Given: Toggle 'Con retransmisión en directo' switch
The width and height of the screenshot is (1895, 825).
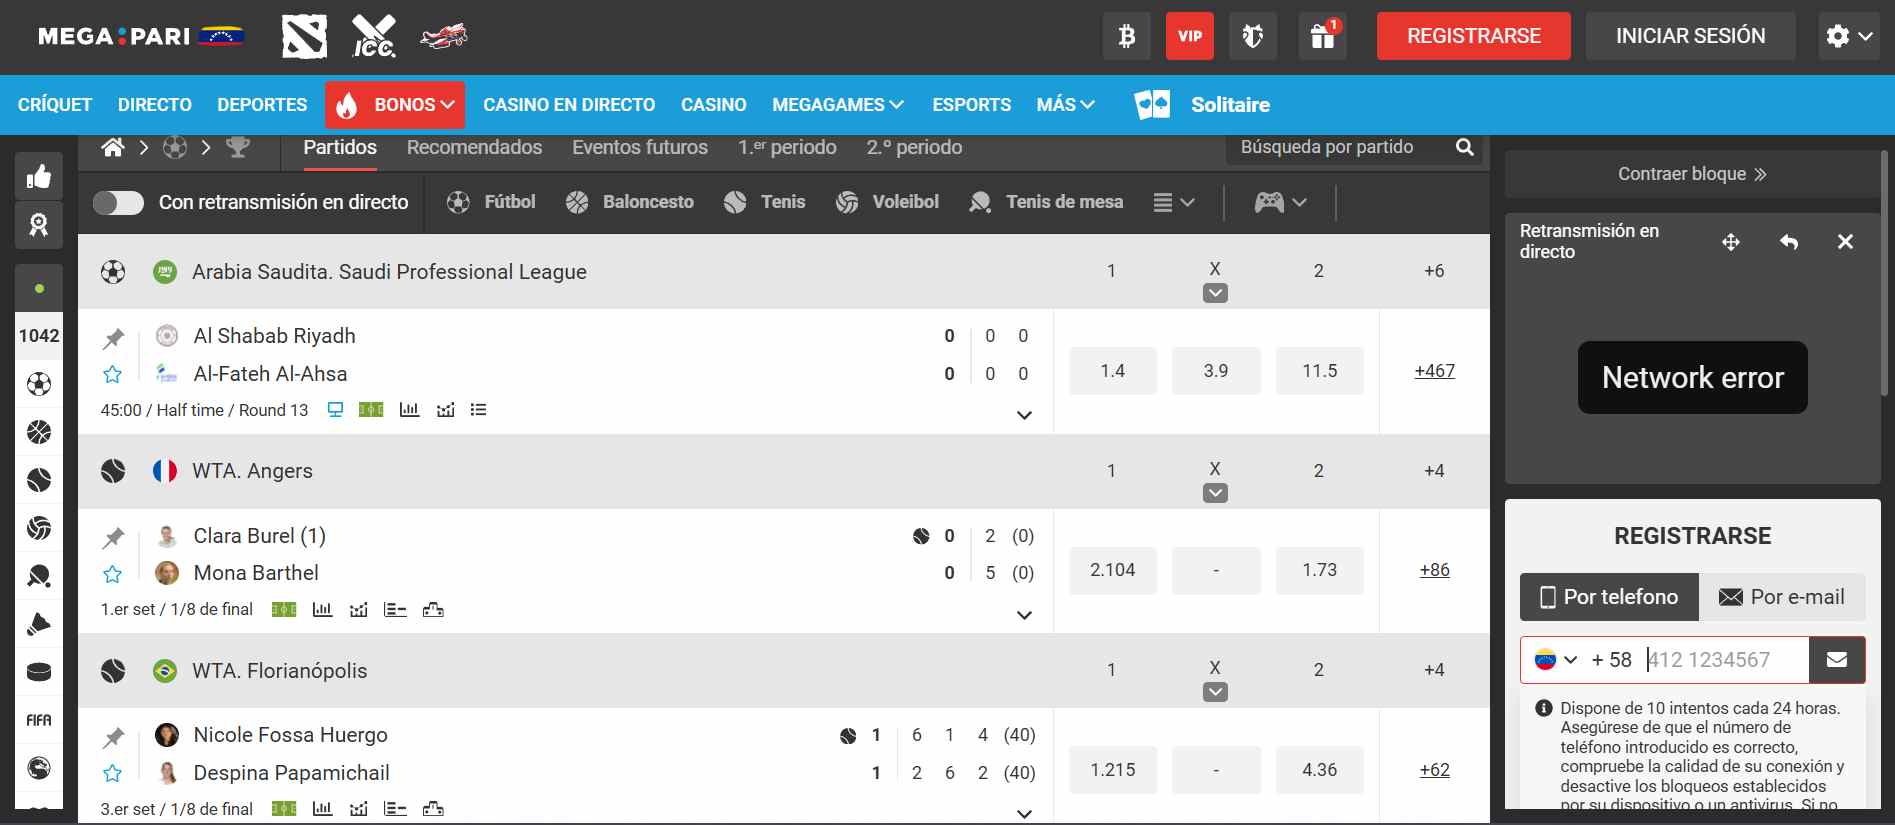Looking at the screenshot, I should pyautogui.click(x=118, y=203).
